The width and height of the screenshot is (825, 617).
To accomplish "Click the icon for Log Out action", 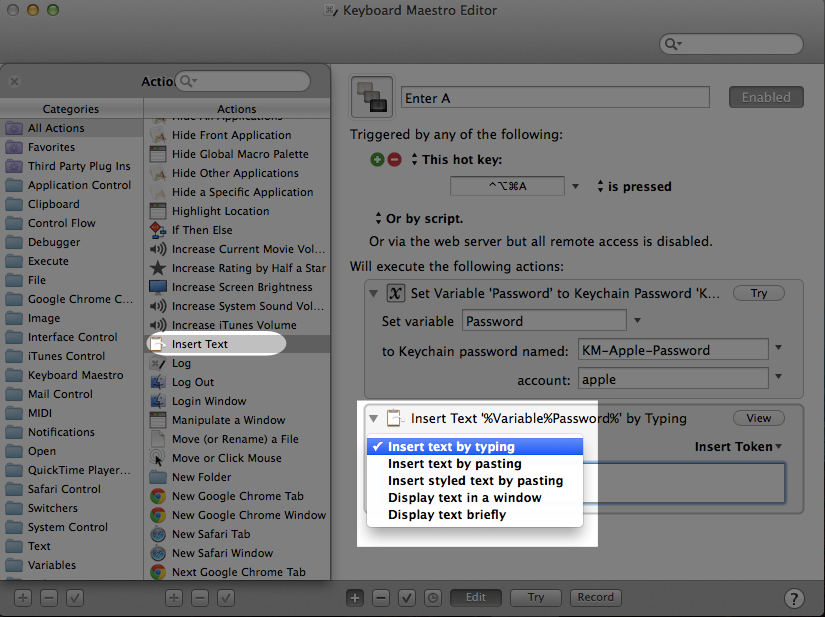I will click(x=158, y=382).
